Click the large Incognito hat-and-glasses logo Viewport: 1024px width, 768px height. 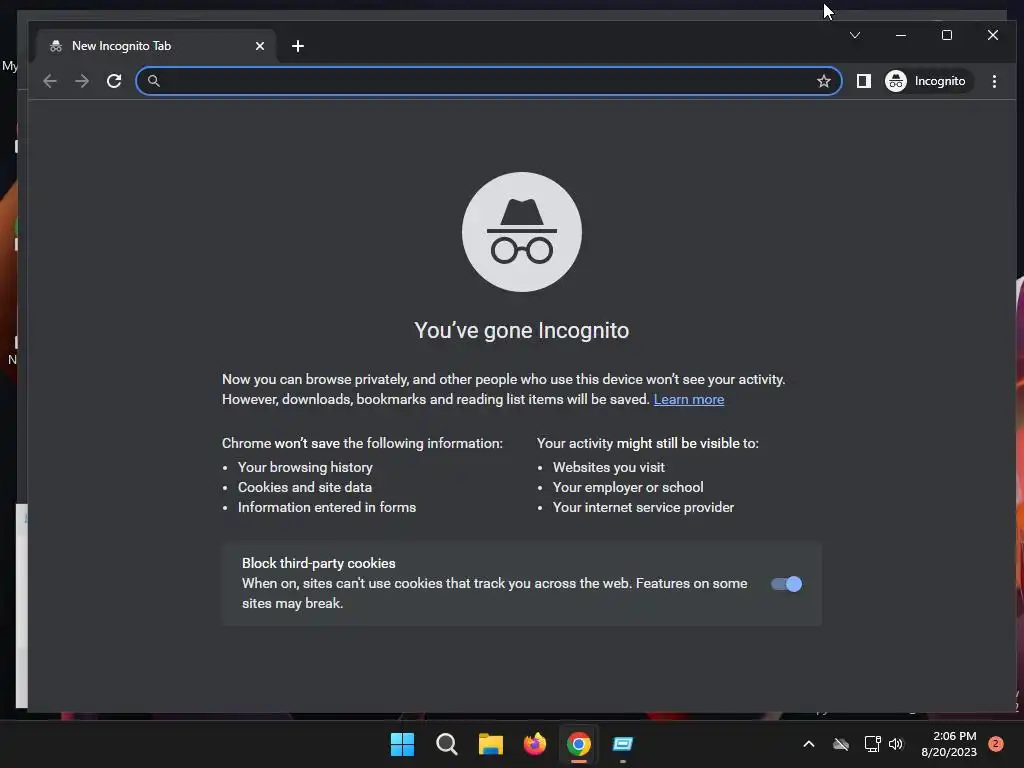tap(522, 232)
